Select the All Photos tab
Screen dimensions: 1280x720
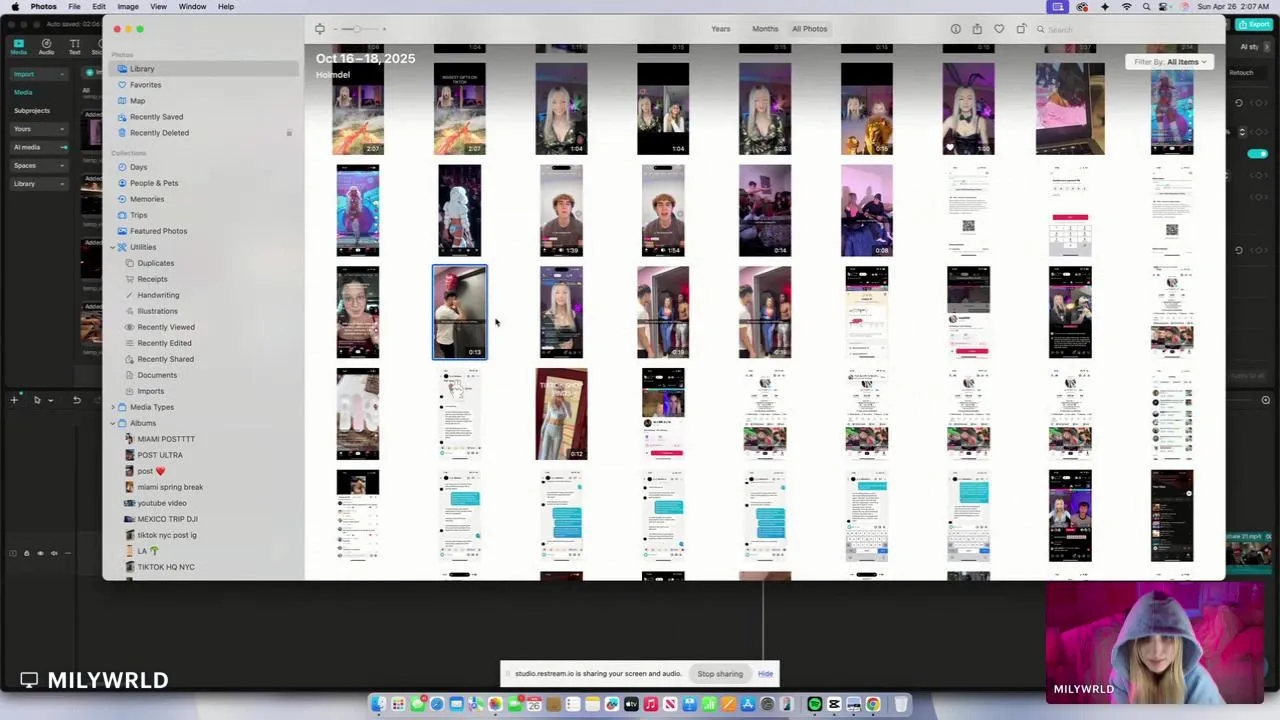coord(810,29)
